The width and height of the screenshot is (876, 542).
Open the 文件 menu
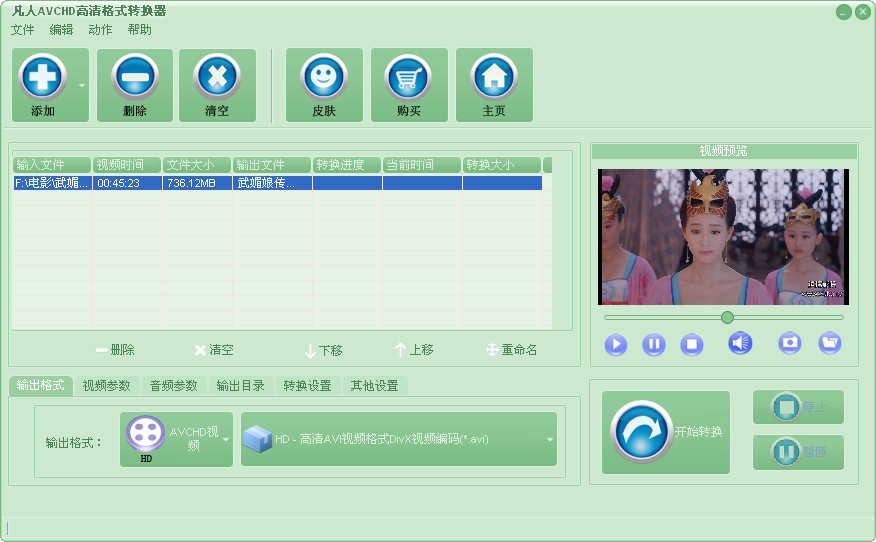pyautogui.click(x=22, y=30)
